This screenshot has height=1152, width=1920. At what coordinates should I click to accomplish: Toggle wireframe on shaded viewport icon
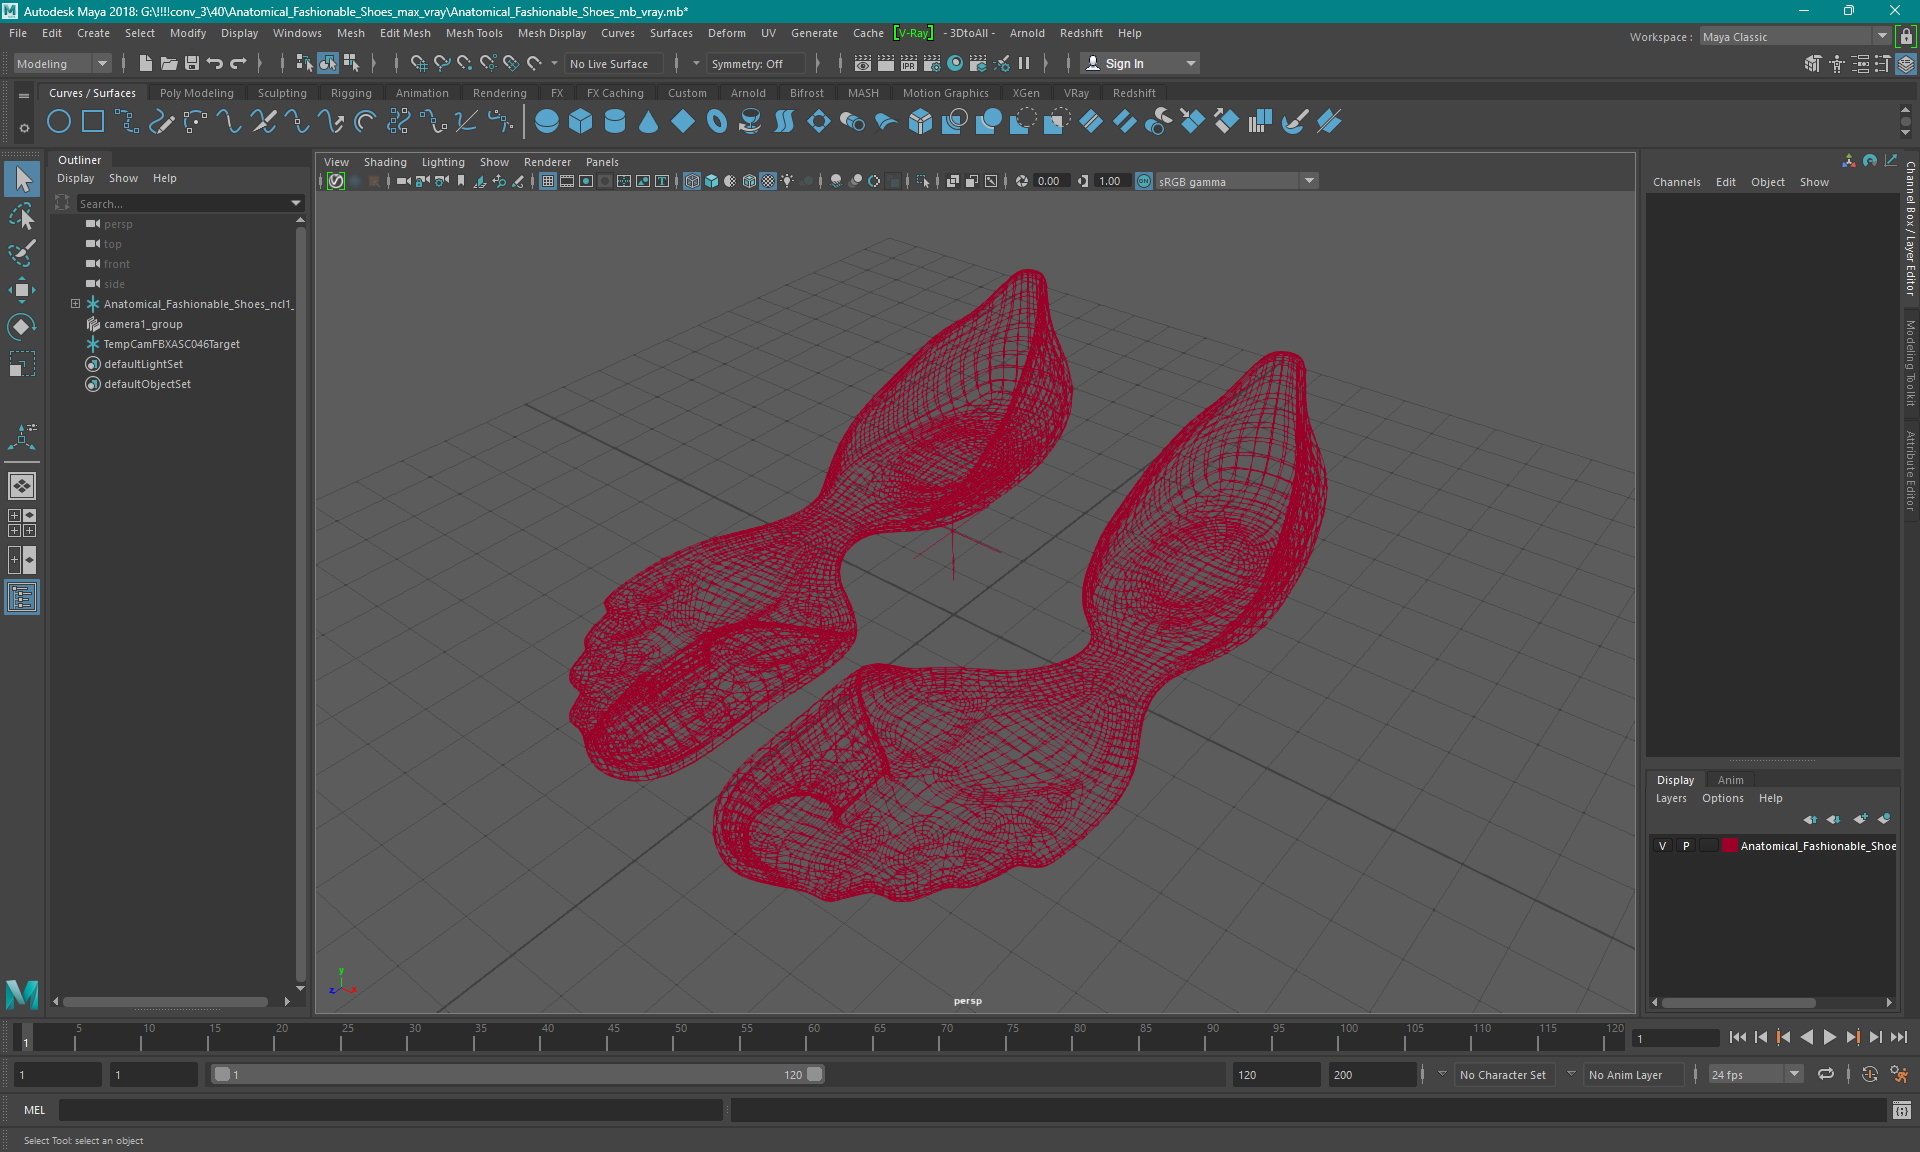749,181
